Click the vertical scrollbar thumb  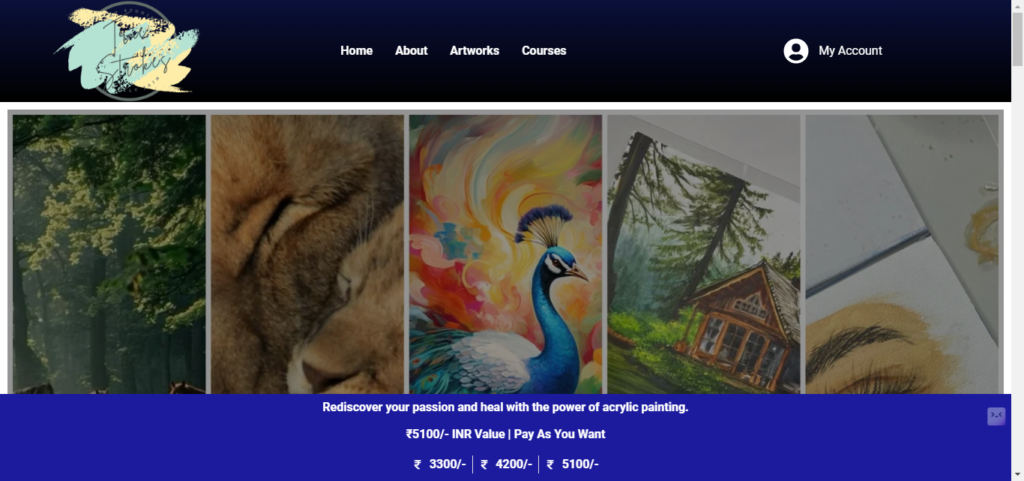click(1017, 39)
